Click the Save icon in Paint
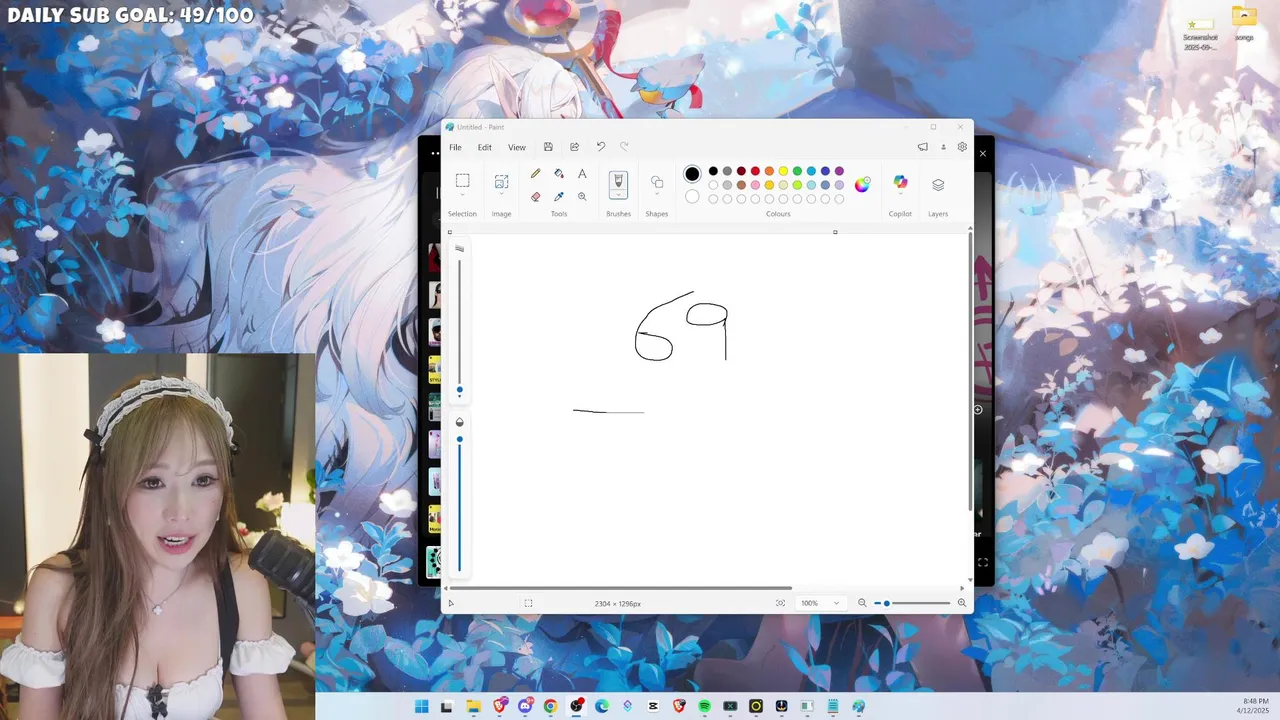This screenshot has height=720, width=1280. tap(548, 147)
